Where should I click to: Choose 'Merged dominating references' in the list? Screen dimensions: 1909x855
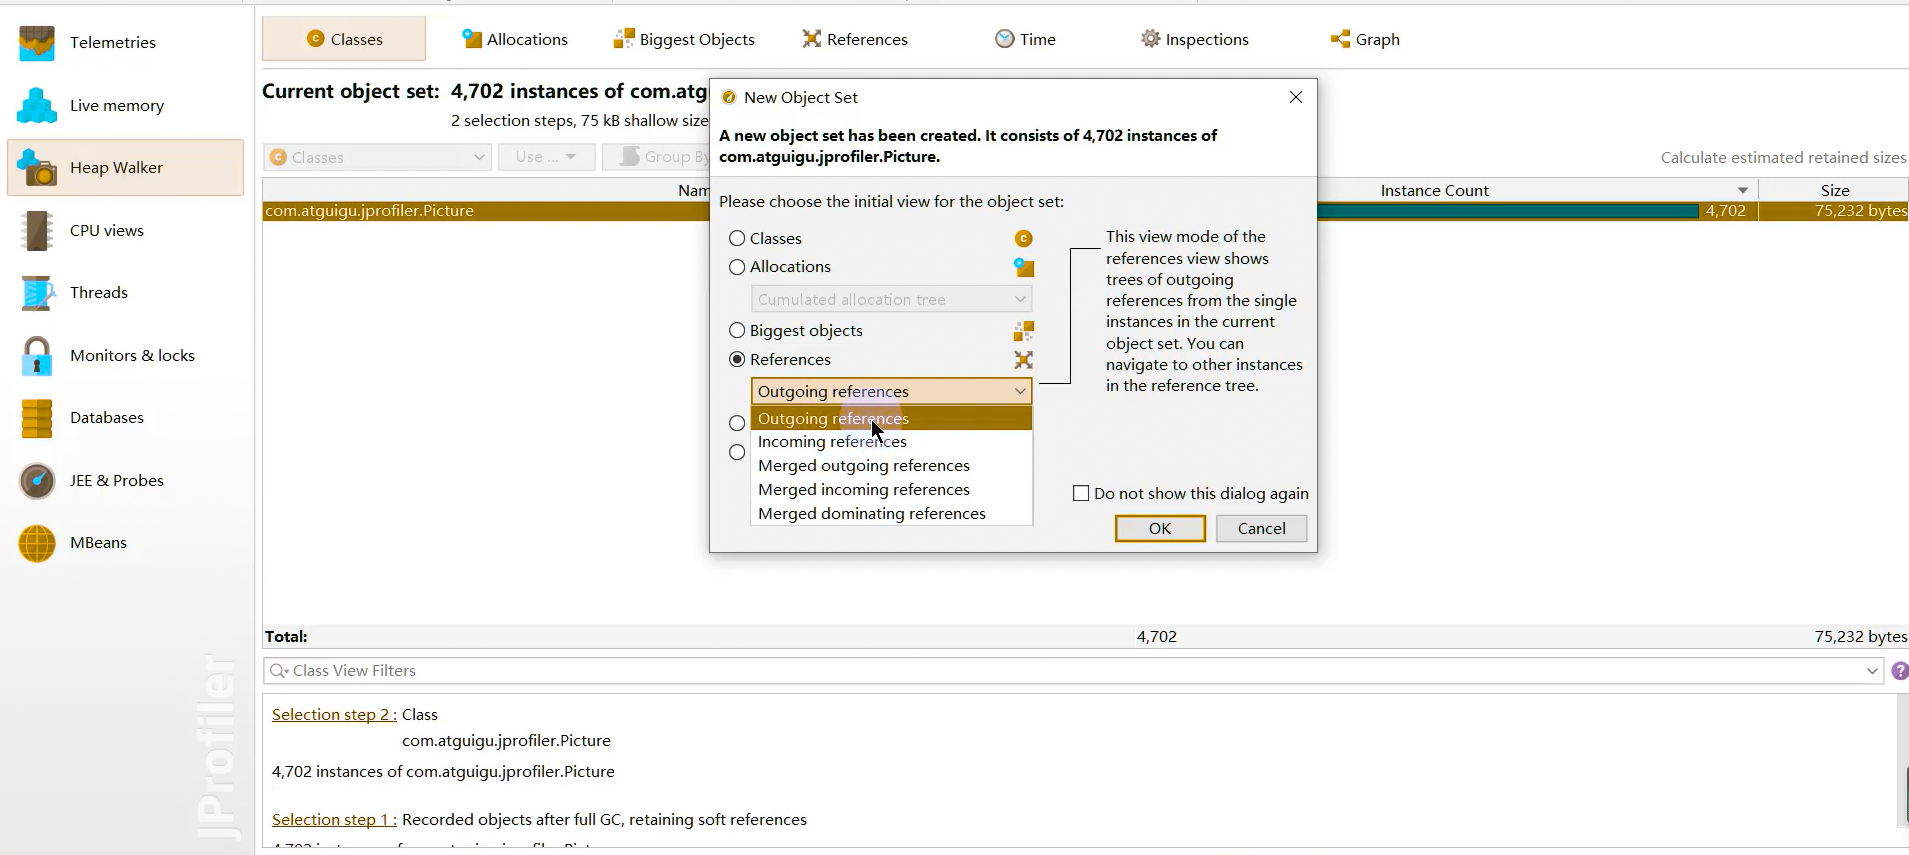tap(871, 514)
